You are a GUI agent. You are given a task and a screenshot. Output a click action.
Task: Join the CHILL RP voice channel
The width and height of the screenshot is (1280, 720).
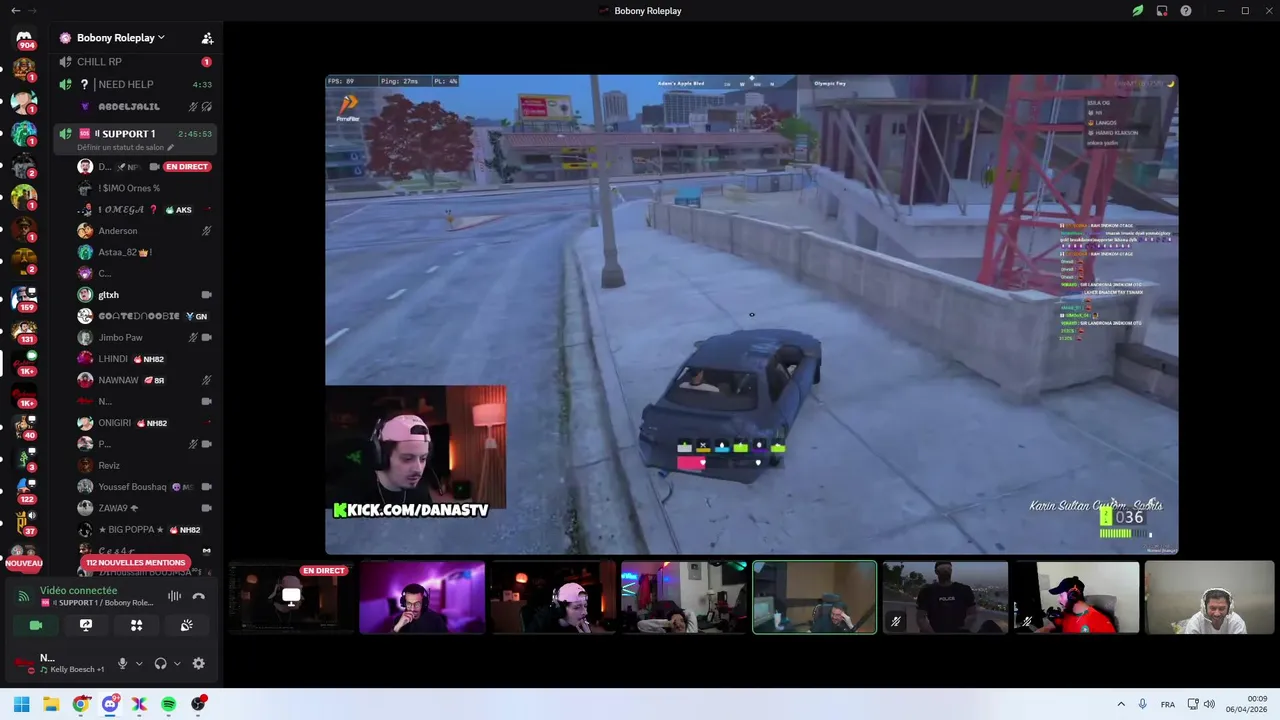136,62
